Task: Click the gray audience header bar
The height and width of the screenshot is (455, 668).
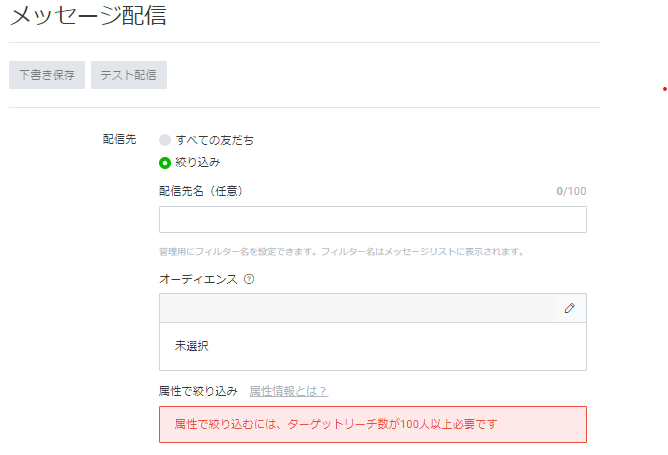Action: pos(357,308)
